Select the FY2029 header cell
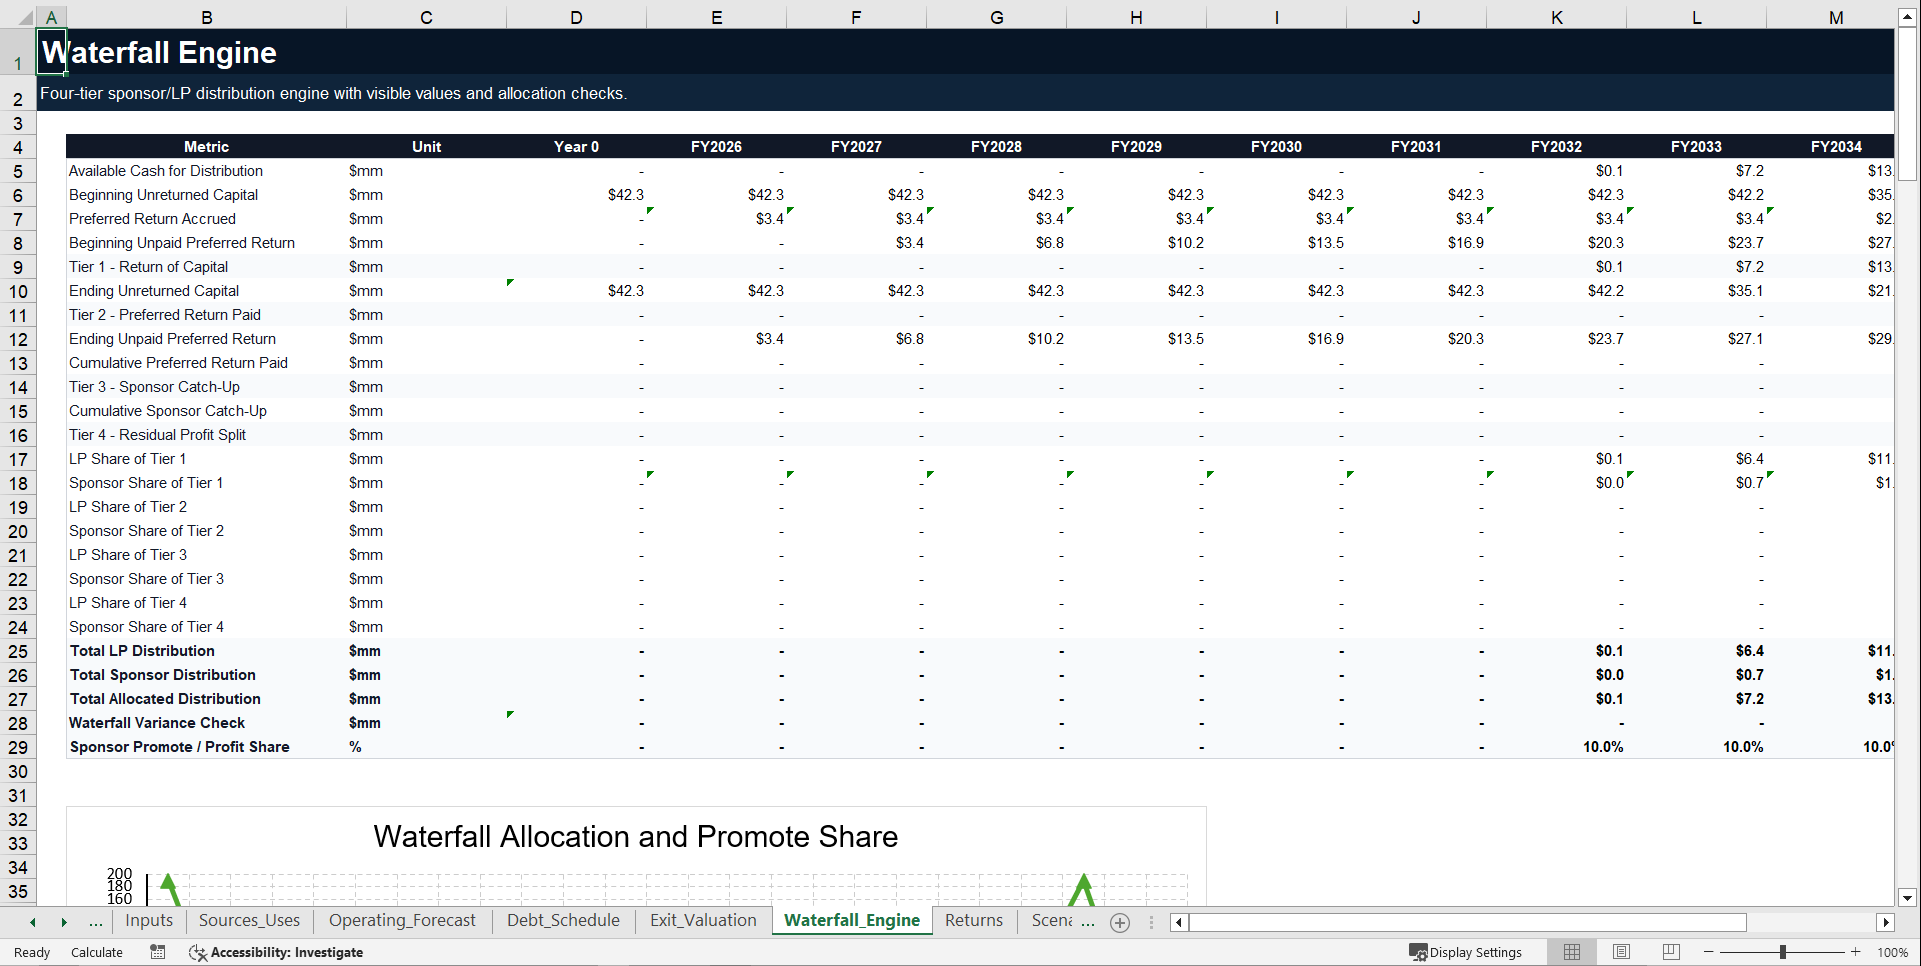Viewport: 1921px width, 966px height. pos(1136,146)
